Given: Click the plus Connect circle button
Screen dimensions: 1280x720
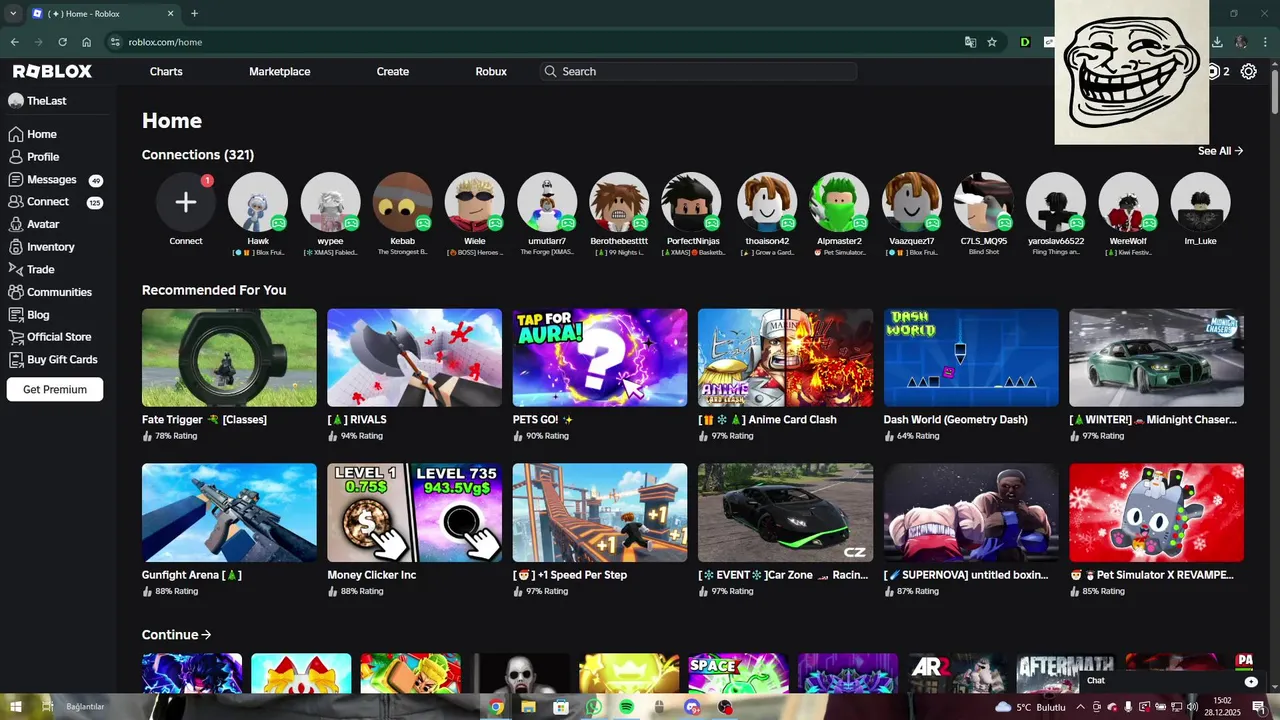Looking at the screenshot, I should tap(185, 202).
